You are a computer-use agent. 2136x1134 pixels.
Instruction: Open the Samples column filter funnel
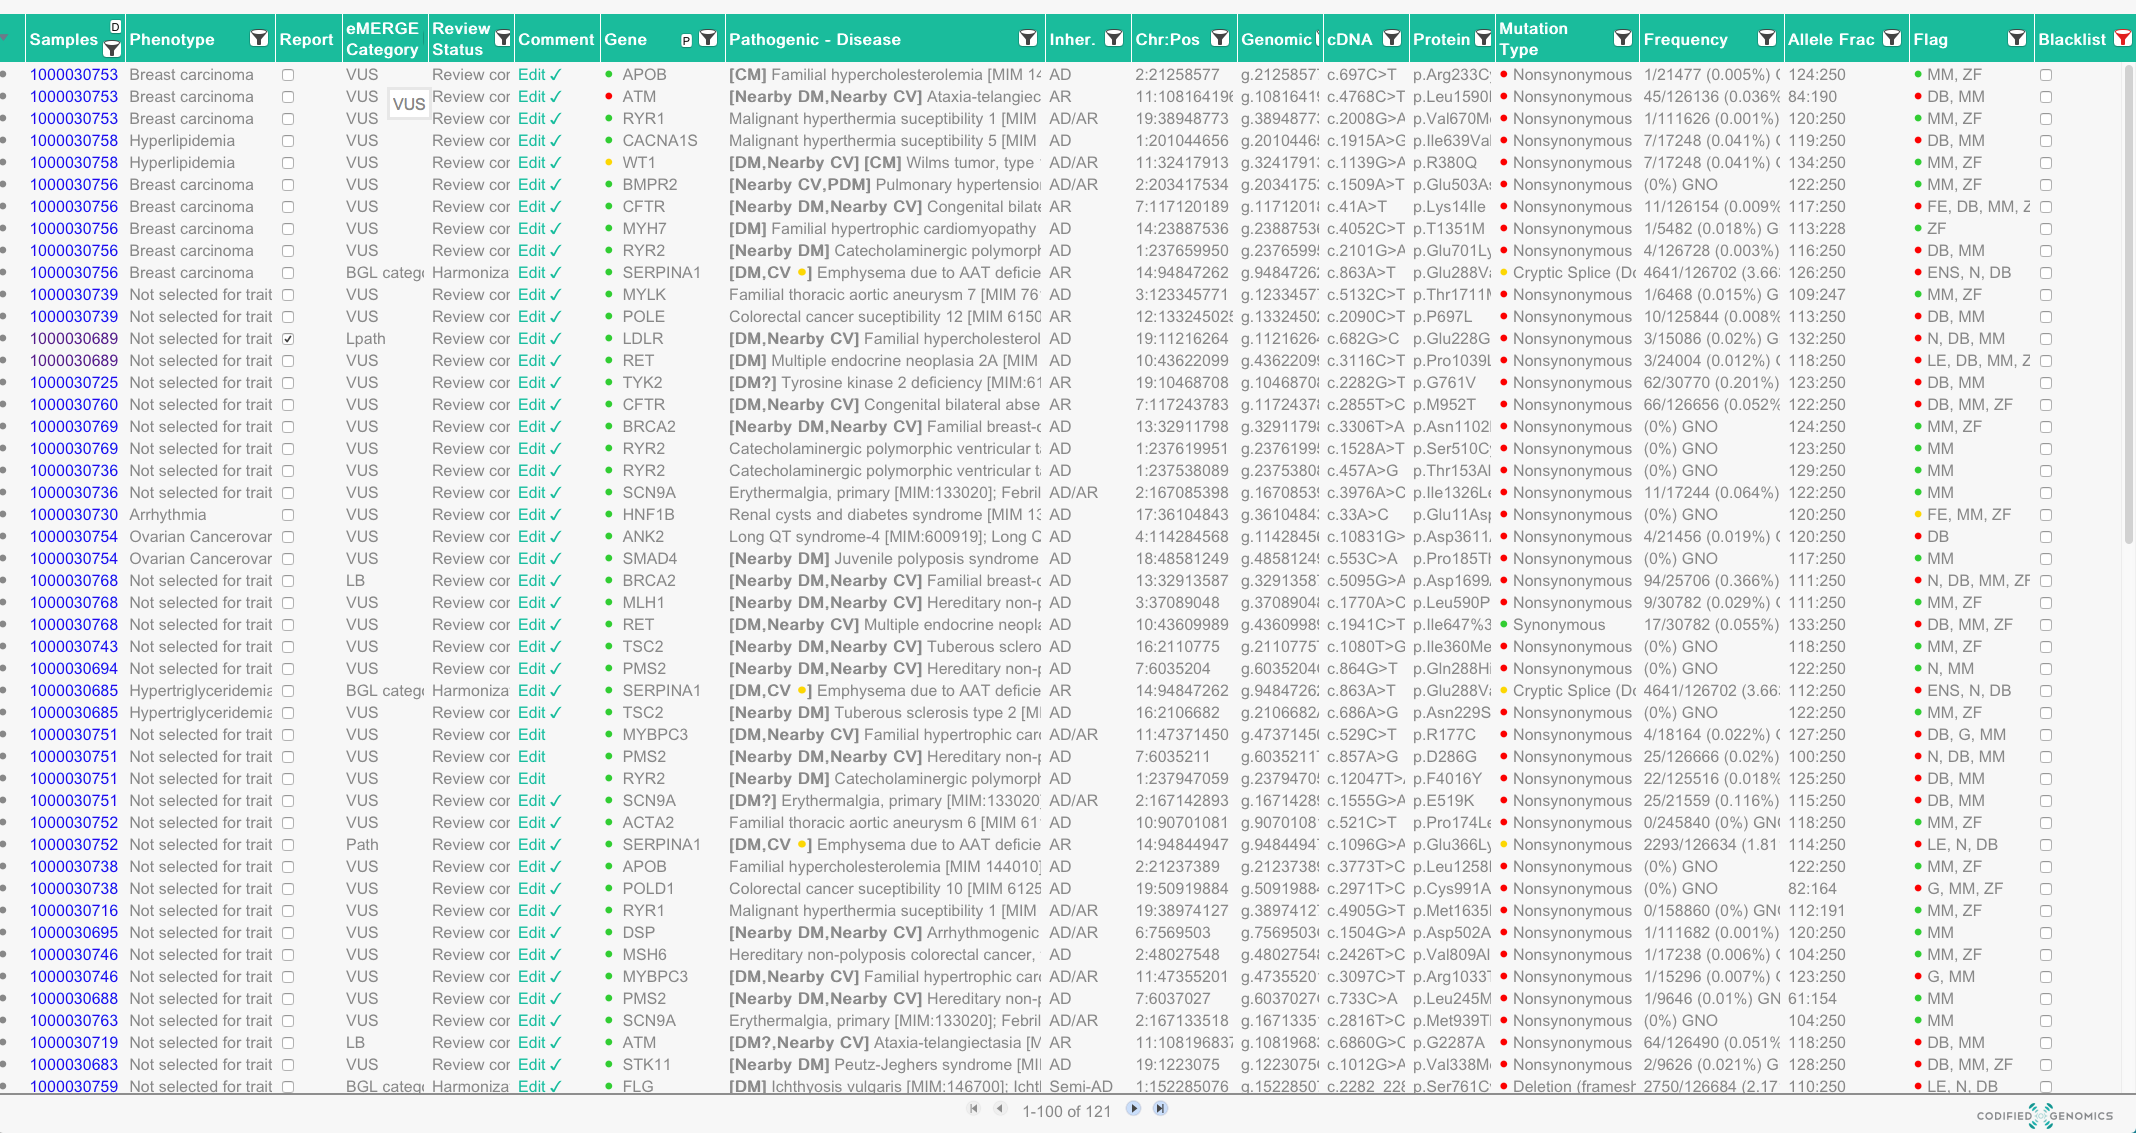(x=112, y=48)
